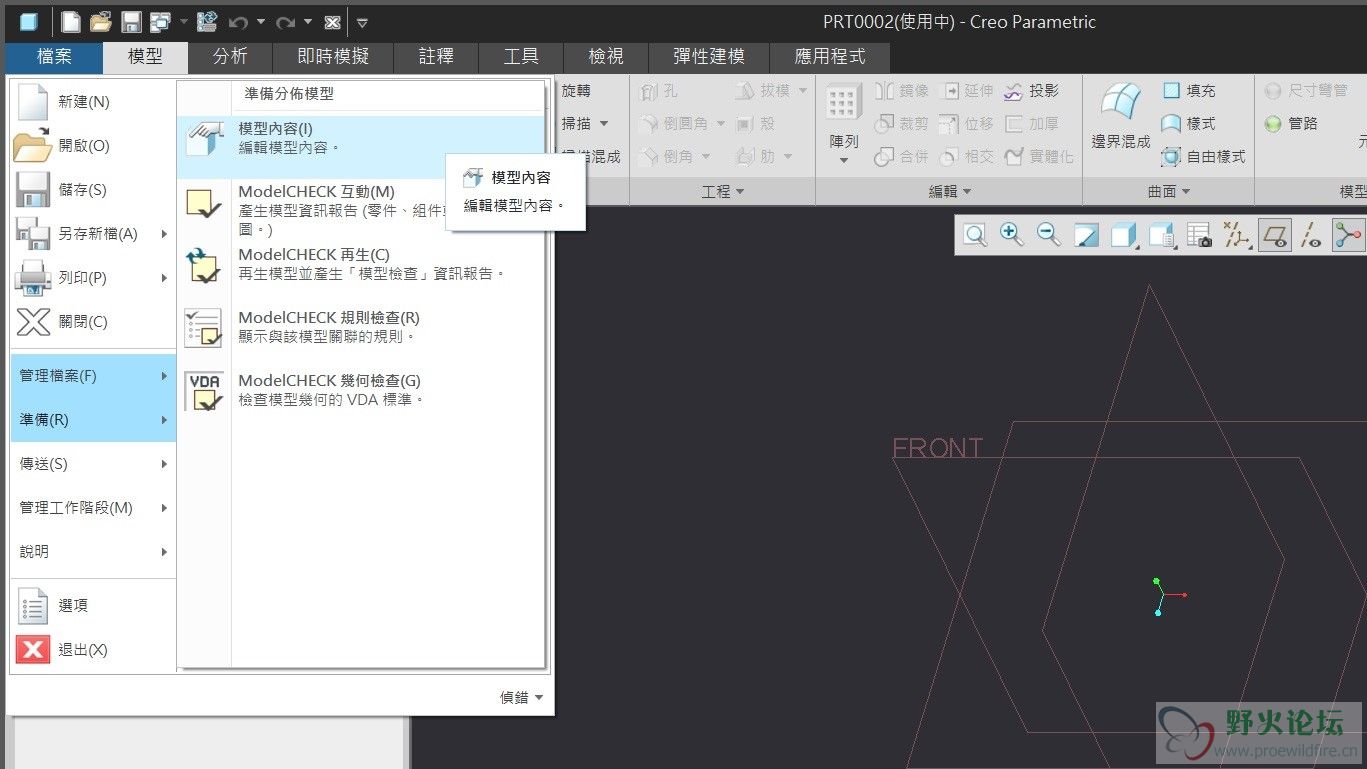Open the Saved Orientations icon
Screen dimensions: 1367x769
[1162, 235]
